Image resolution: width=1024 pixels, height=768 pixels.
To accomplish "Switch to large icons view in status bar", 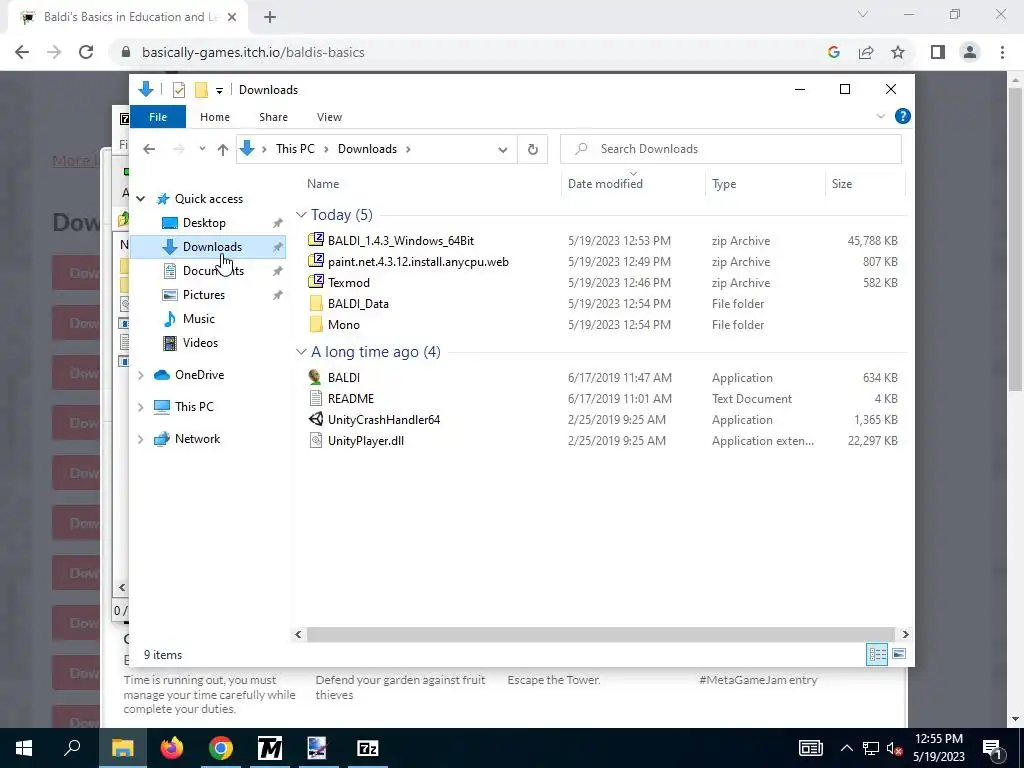I will 899,654.
